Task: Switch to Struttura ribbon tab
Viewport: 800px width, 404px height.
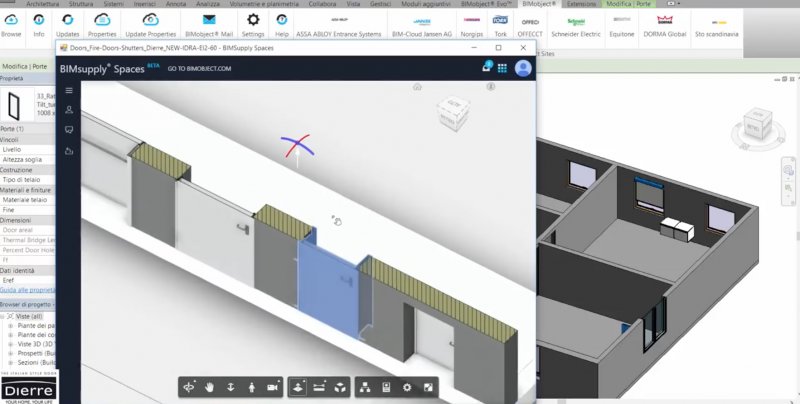Action: [x=81, y=4]
